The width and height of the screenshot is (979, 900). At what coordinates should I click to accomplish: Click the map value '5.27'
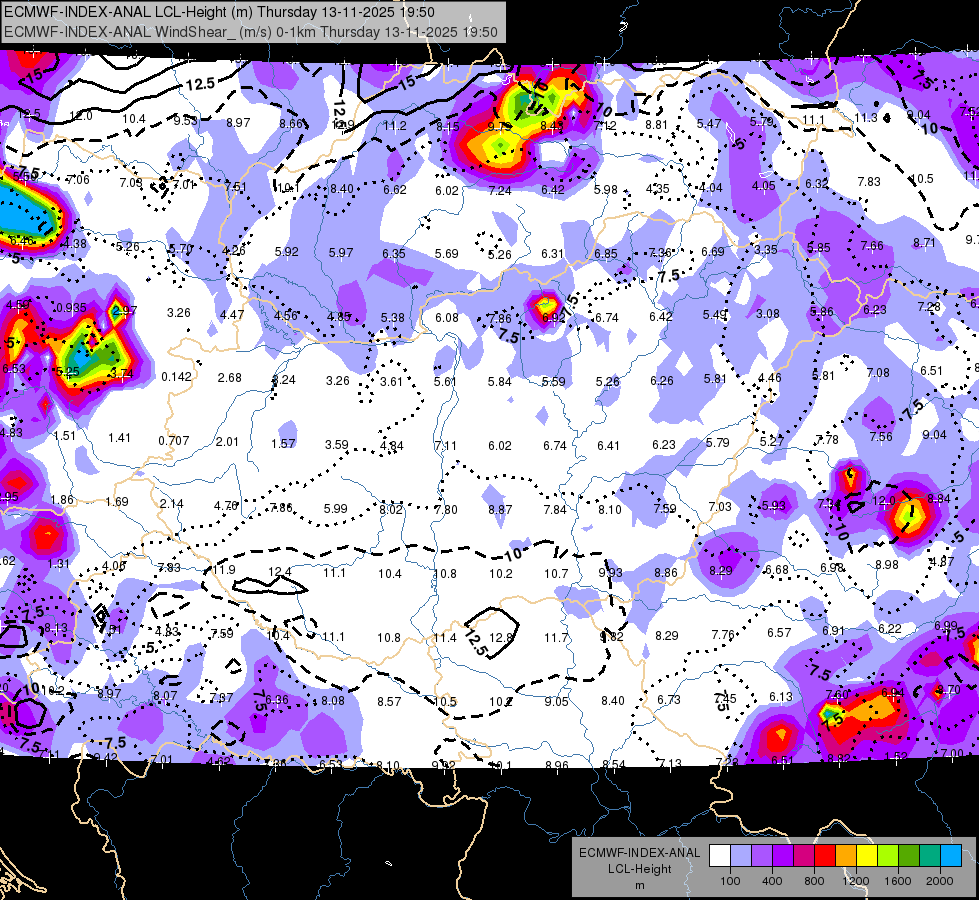click(x=772, y=442)
